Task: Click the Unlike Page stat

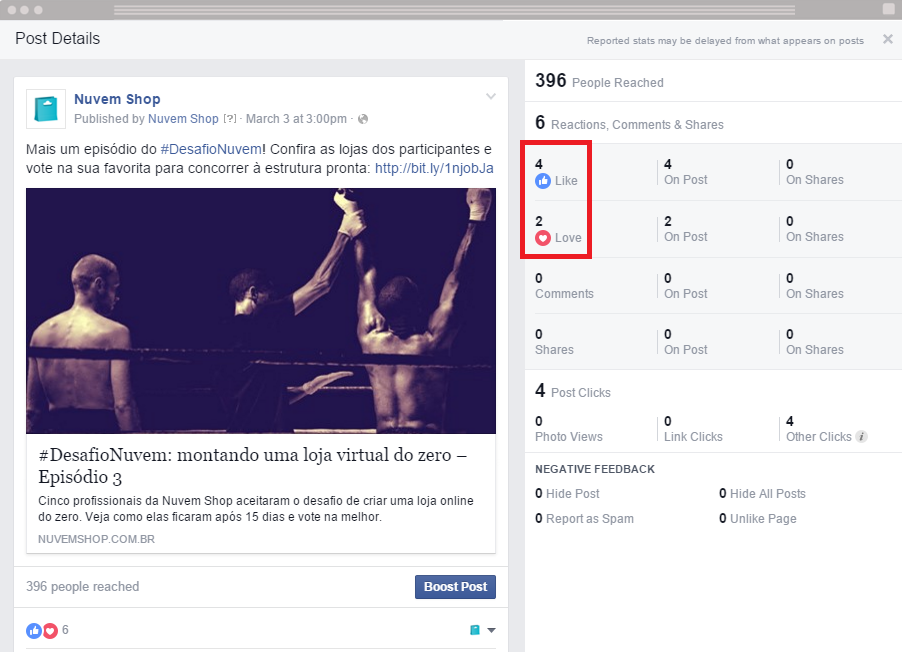Action: (x=758, y=518)
